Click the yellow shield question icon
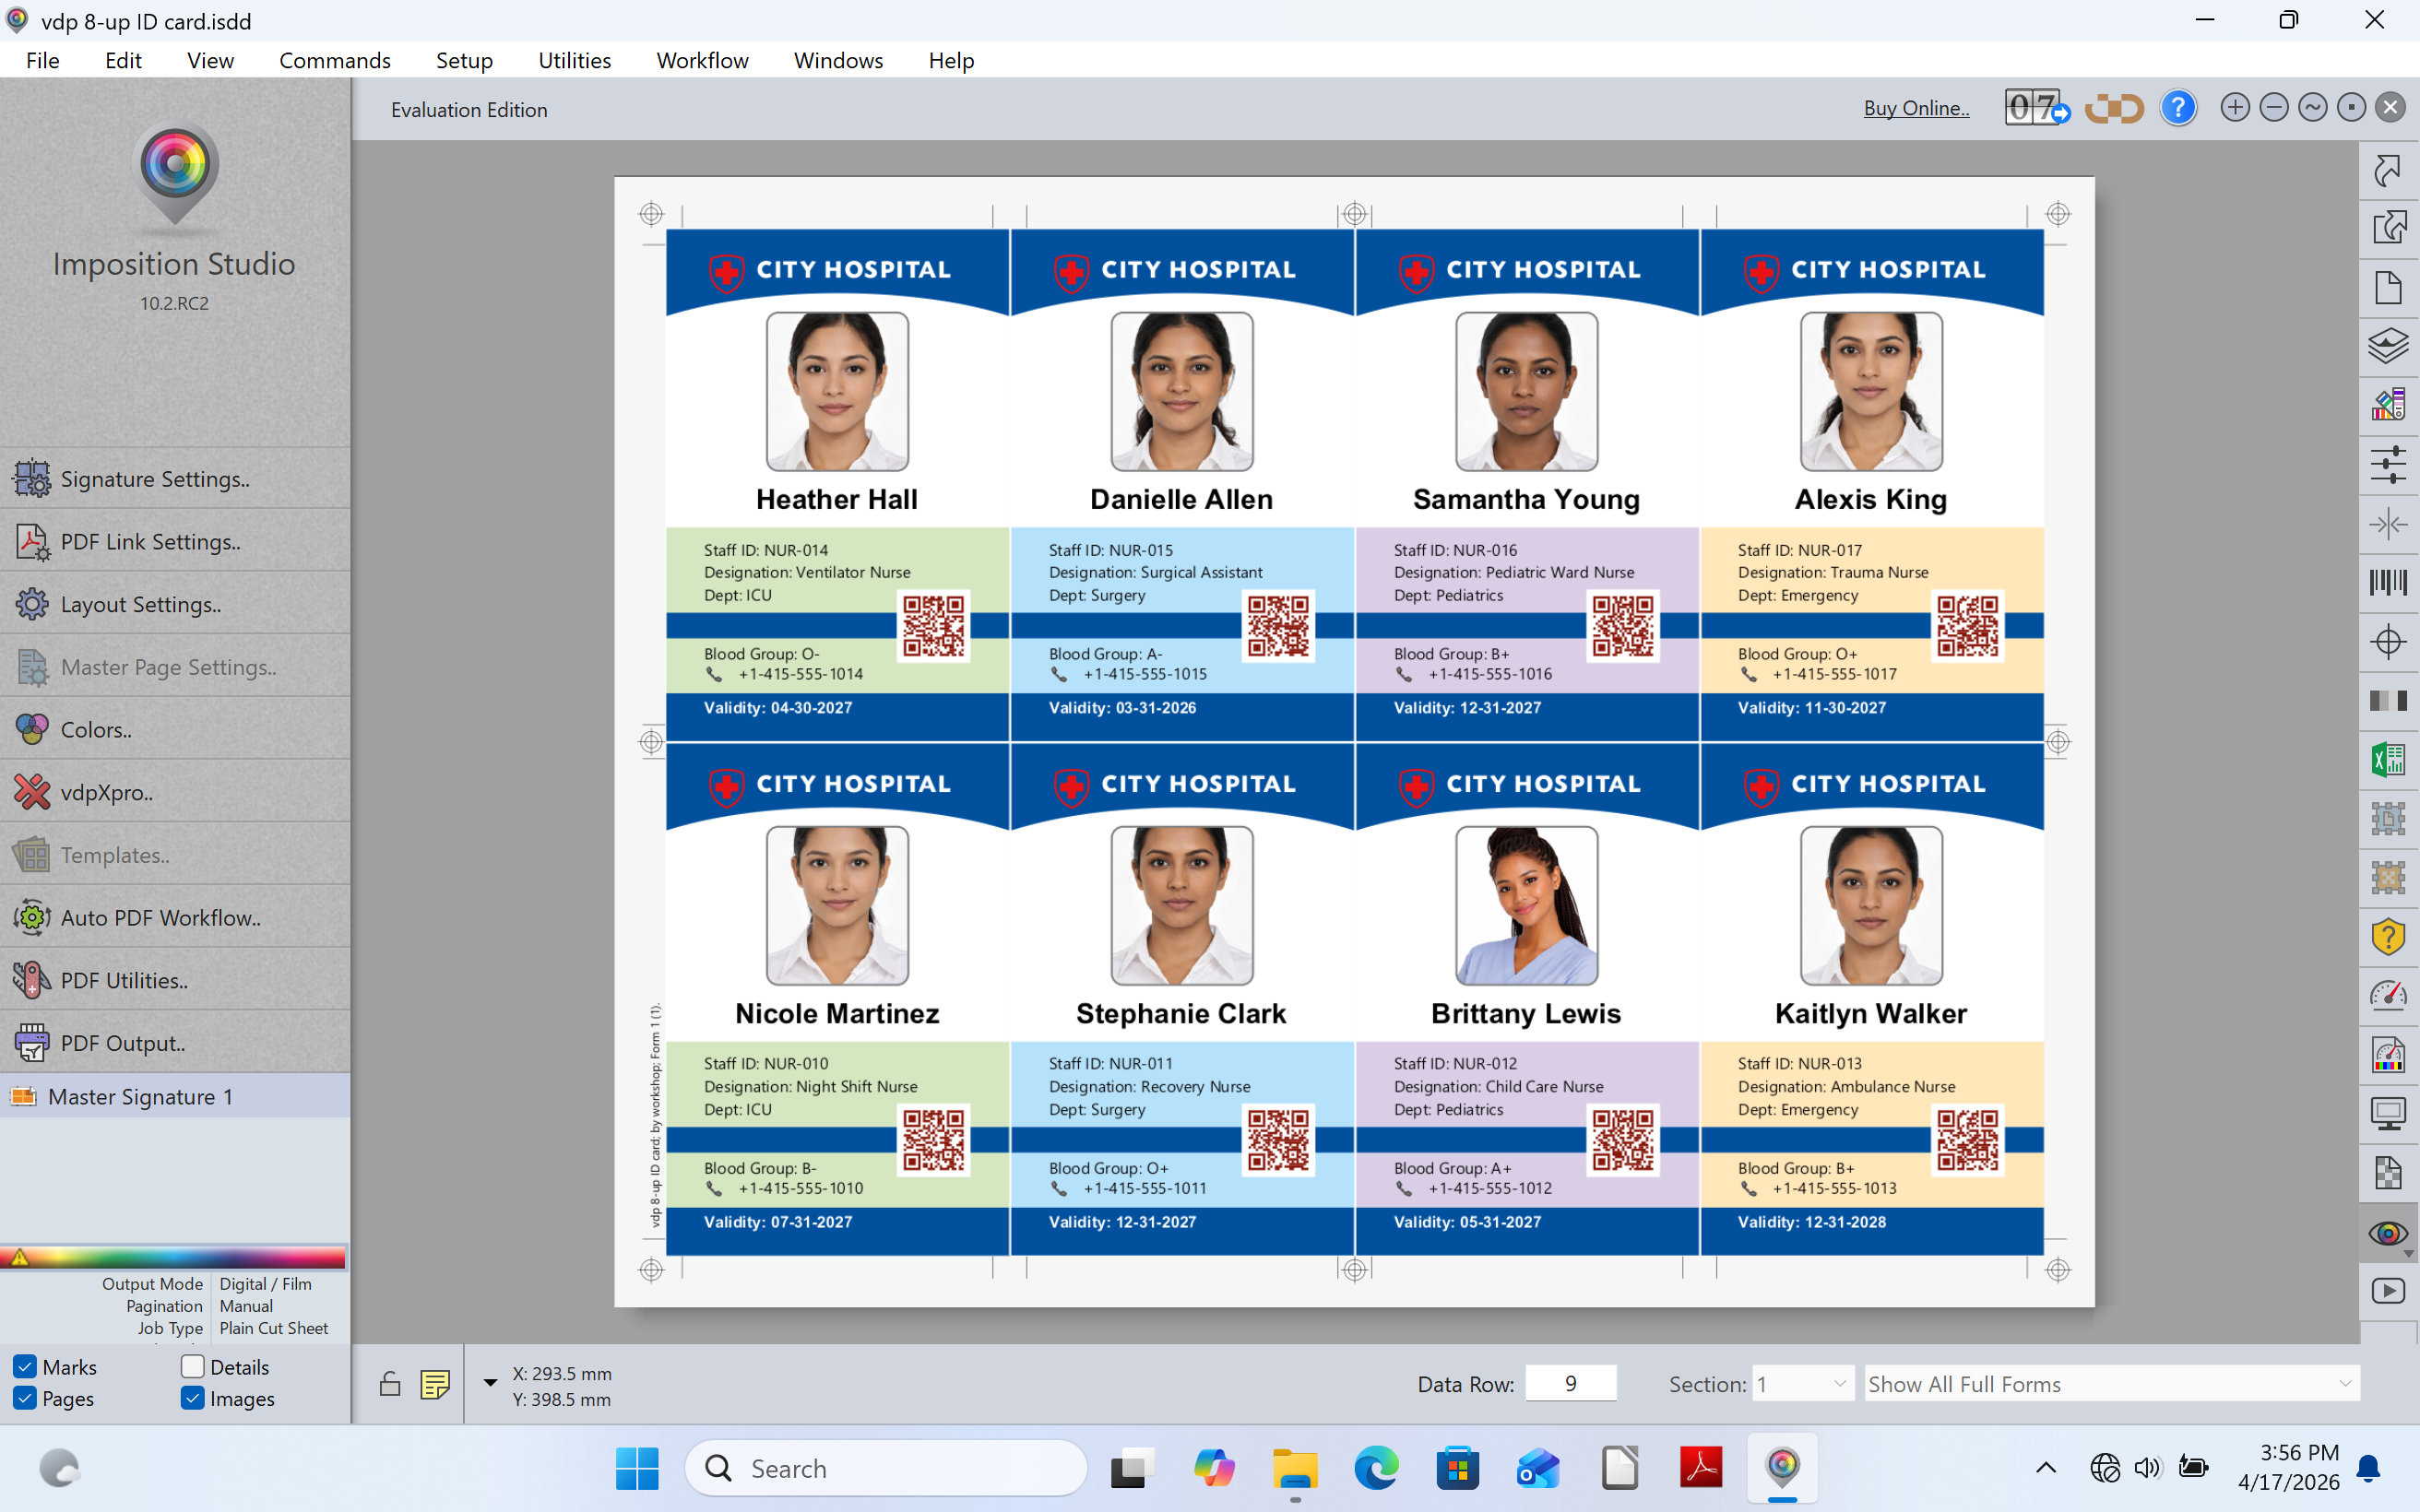2420x1512 pixels. click(2388, 937)
